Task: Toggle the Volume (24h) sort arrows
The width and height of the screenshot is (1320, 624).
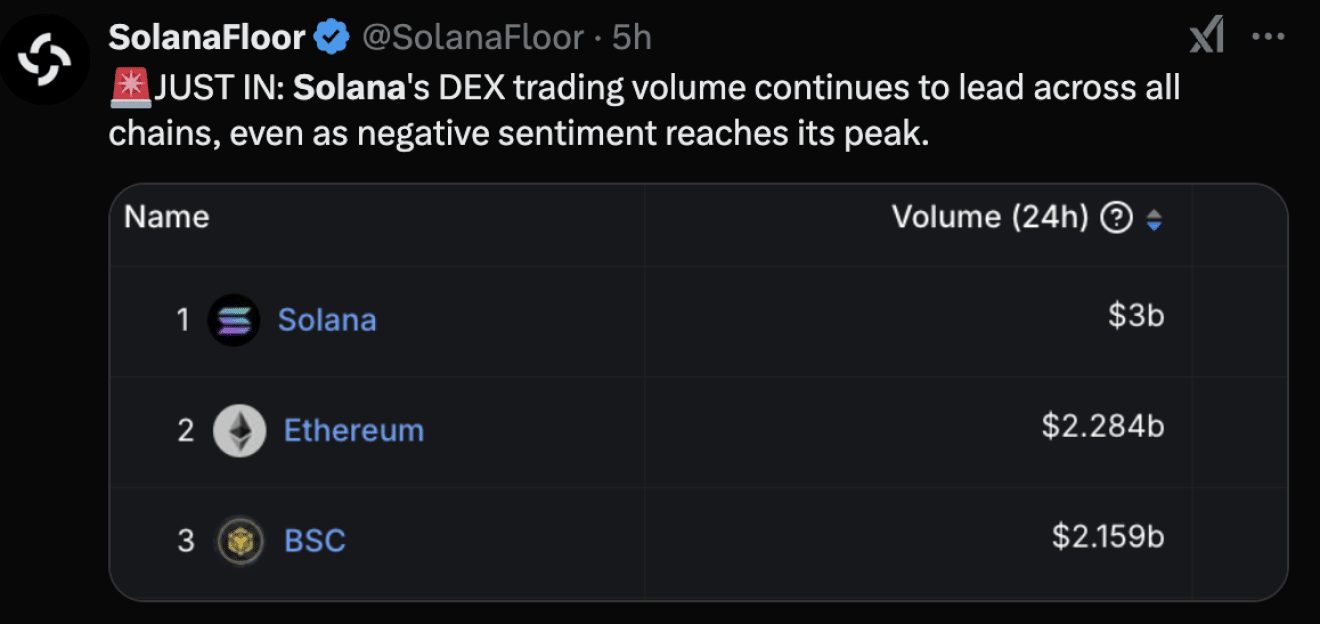Action: pos(1153,219)
